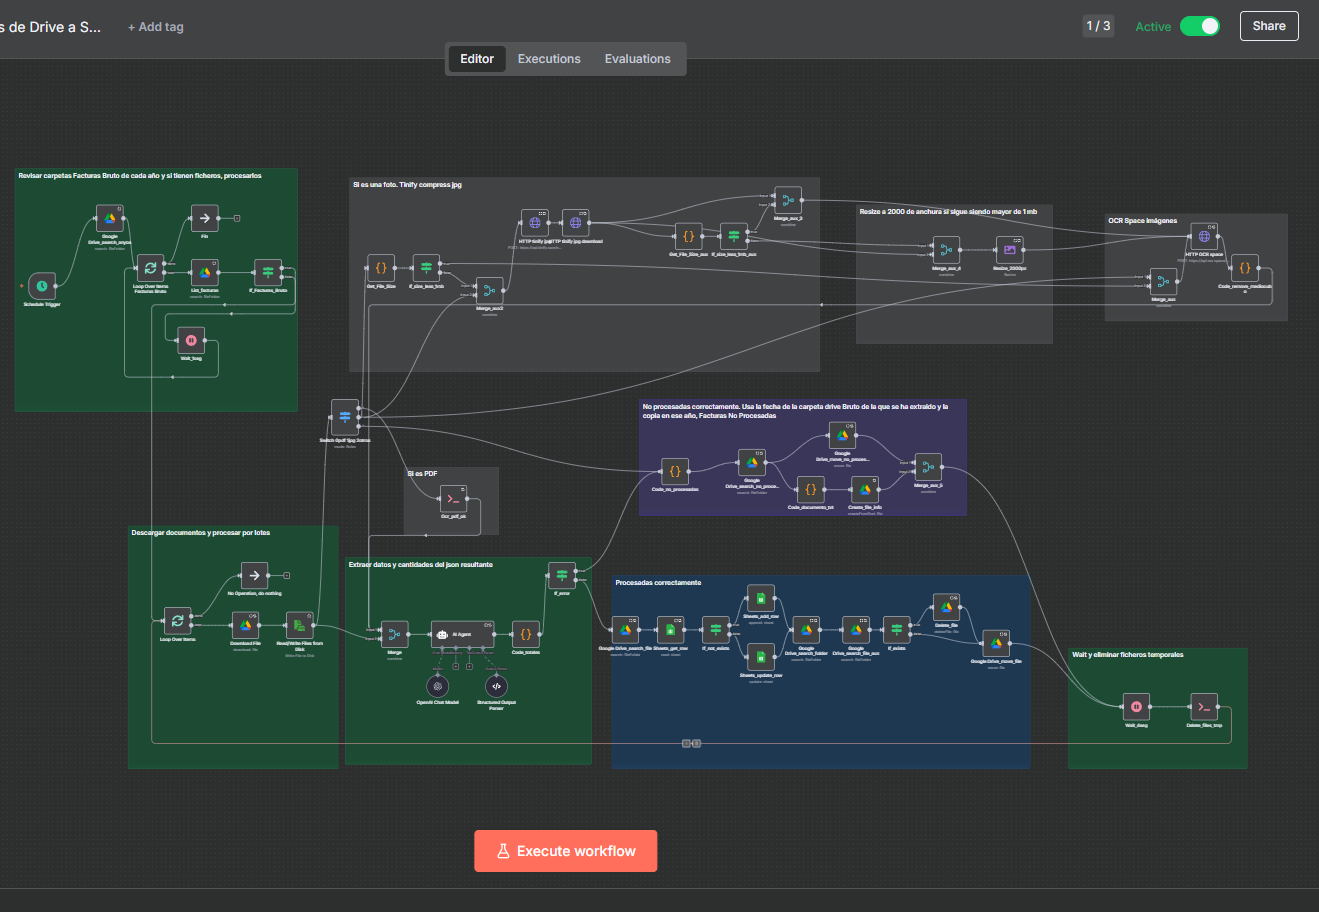Open the Evaluations tab
This screenshot has height=912, width=1319.
637,59
